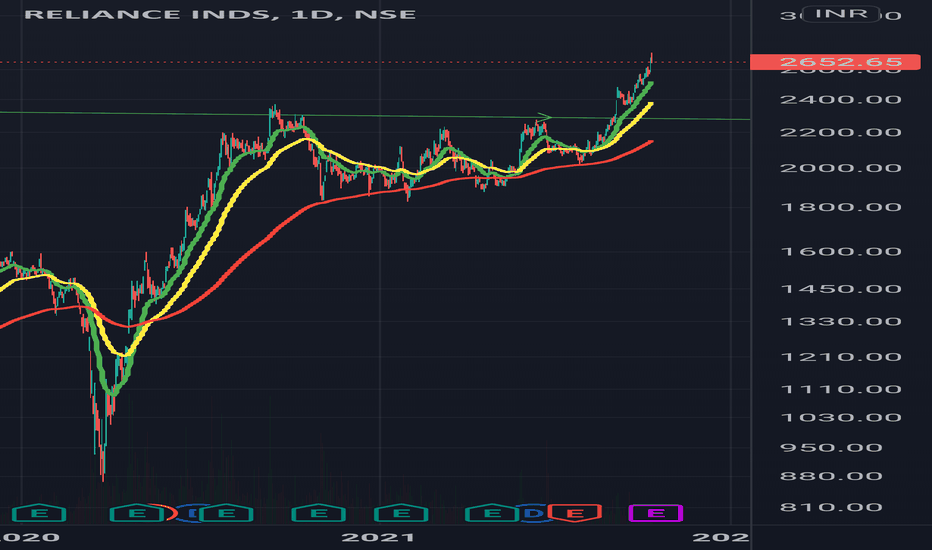Click the 2400.00 price axis label

coord(840,99)
